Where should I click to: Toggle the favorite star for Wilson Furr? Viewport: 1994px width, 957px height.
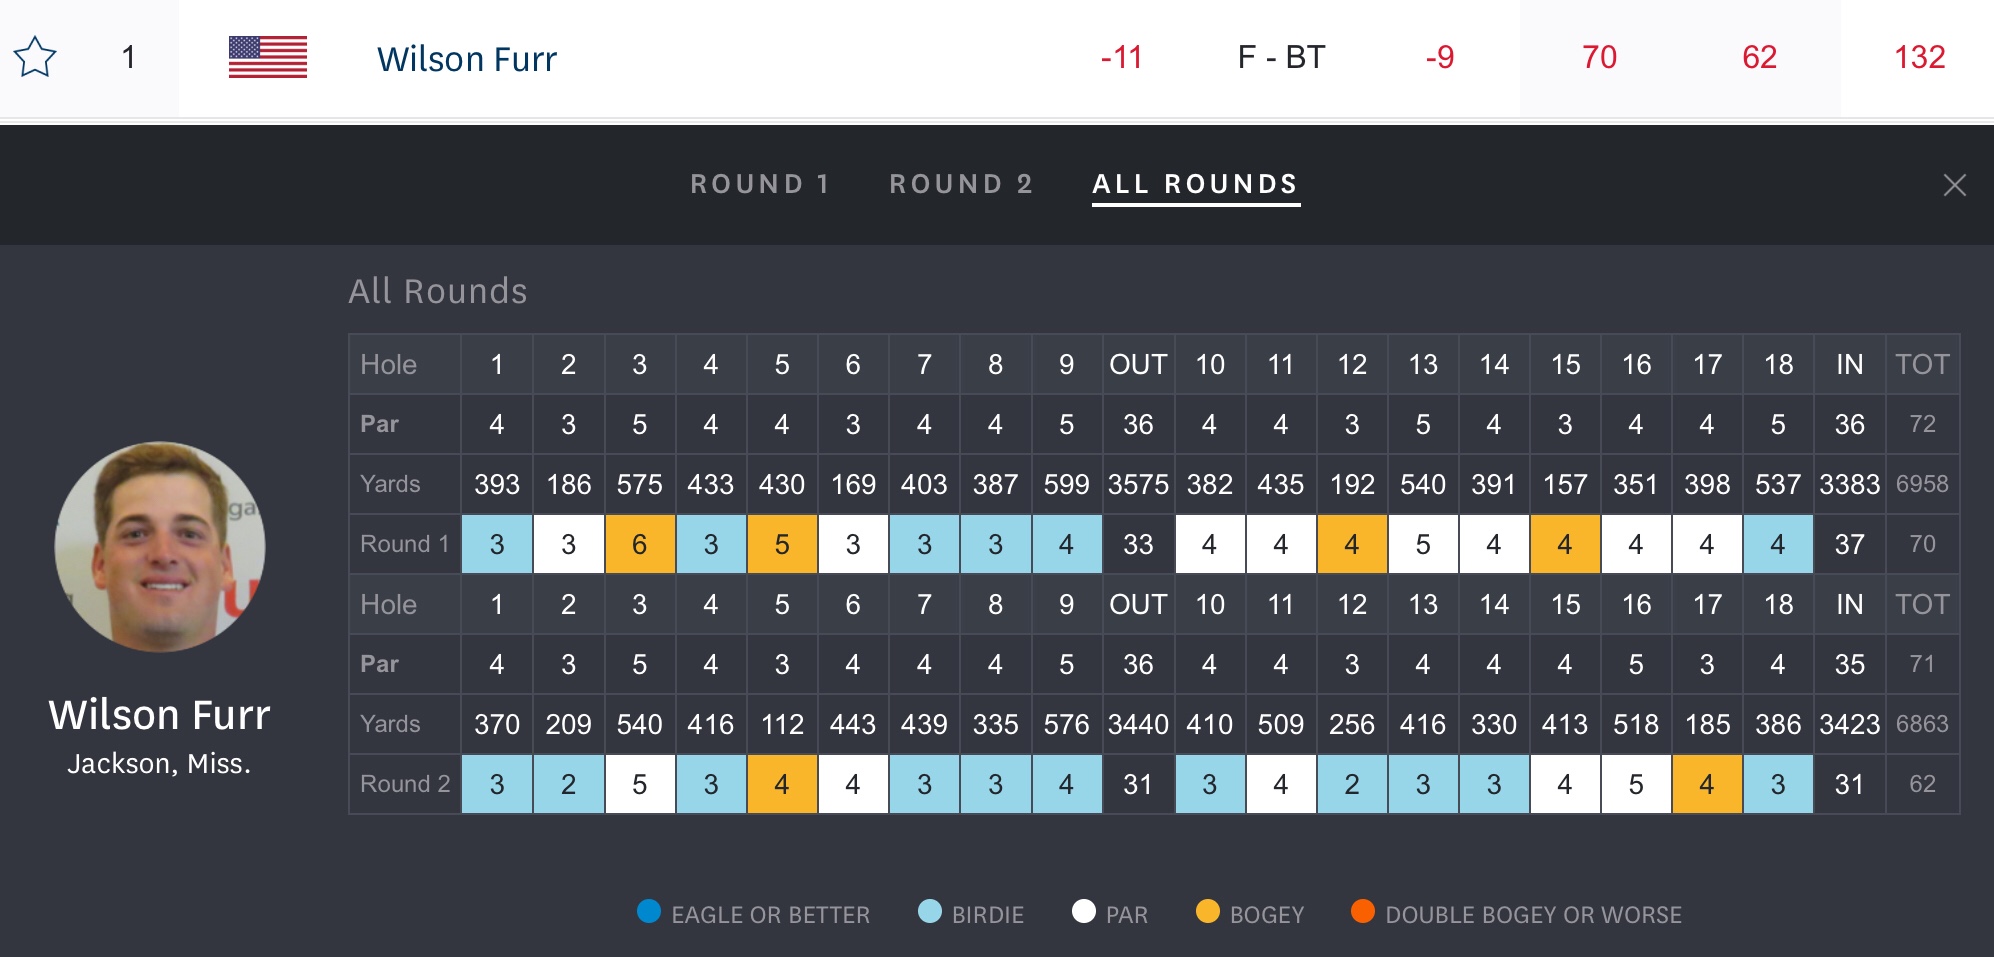[x=35, y=57]
